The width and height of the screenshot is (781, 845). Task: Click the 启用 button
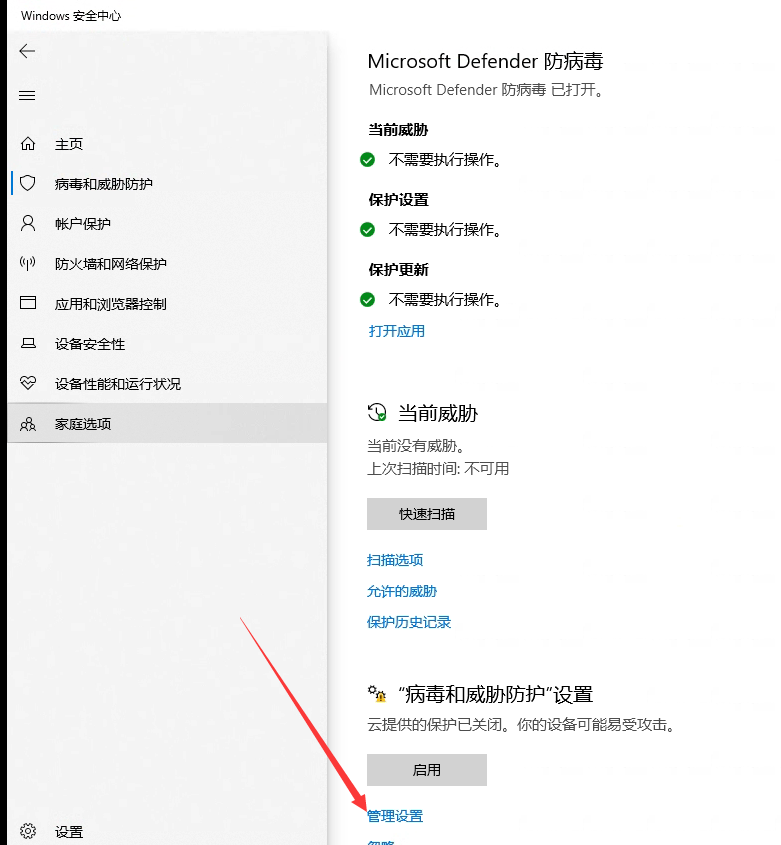point(427,770)
